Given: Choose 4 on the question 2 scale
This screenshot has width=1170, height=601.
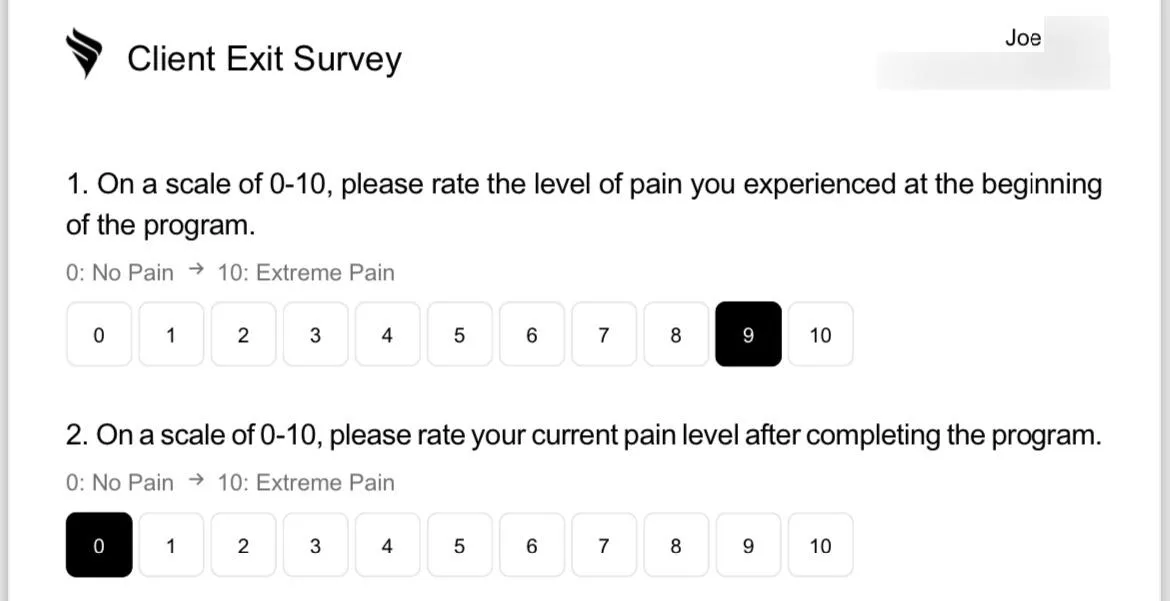Looking at the screenshot, I should click(387, 545).
